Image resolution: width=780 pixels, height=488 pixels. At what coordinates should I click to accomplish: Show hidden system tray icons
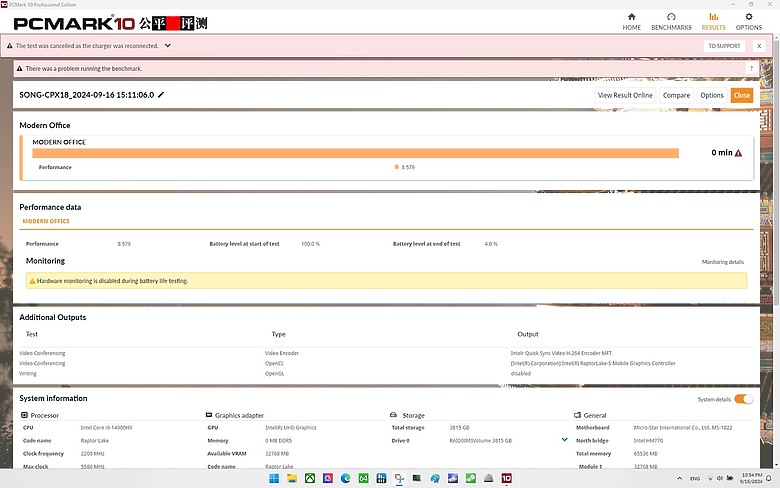[x=680, y=479]
